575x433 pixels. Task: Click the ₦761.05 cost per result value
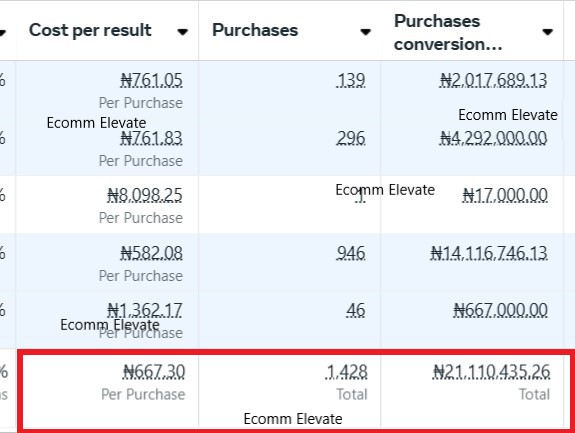click(x=151, y=80)
